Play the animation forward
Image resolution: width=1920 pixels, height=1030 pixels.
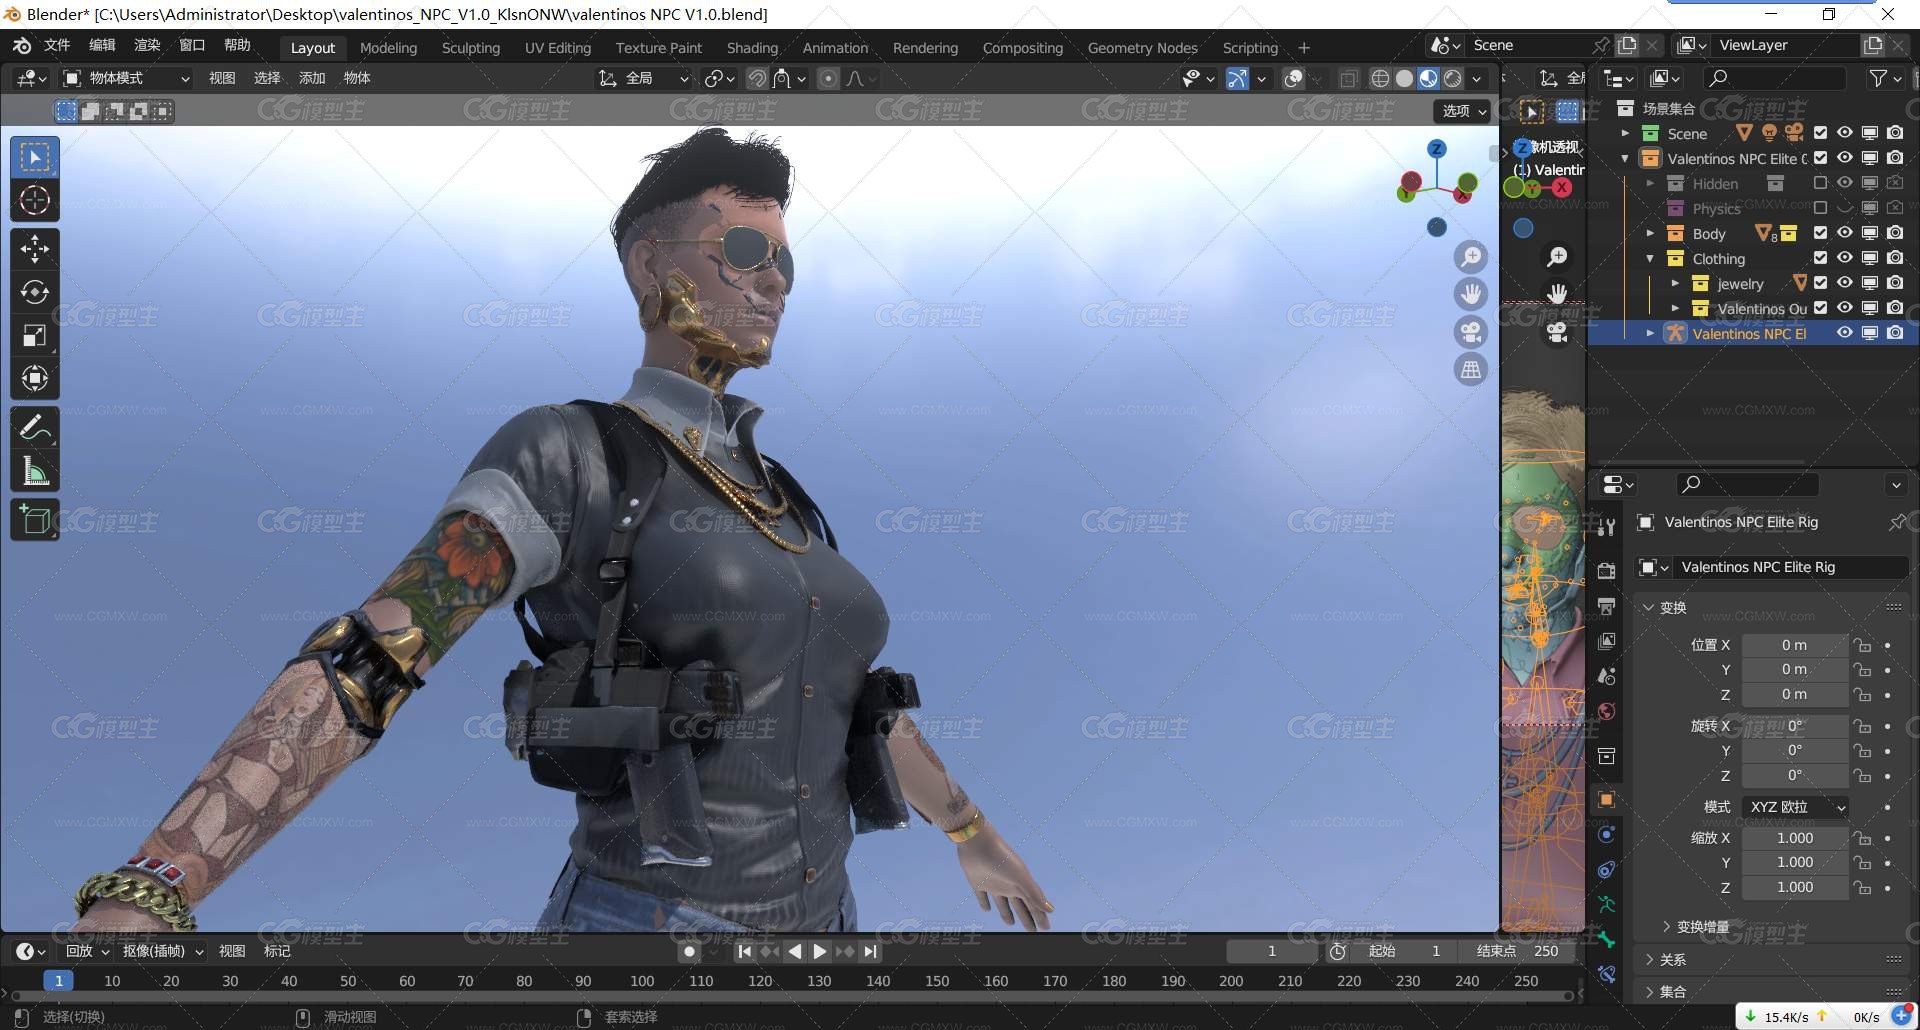820,951
